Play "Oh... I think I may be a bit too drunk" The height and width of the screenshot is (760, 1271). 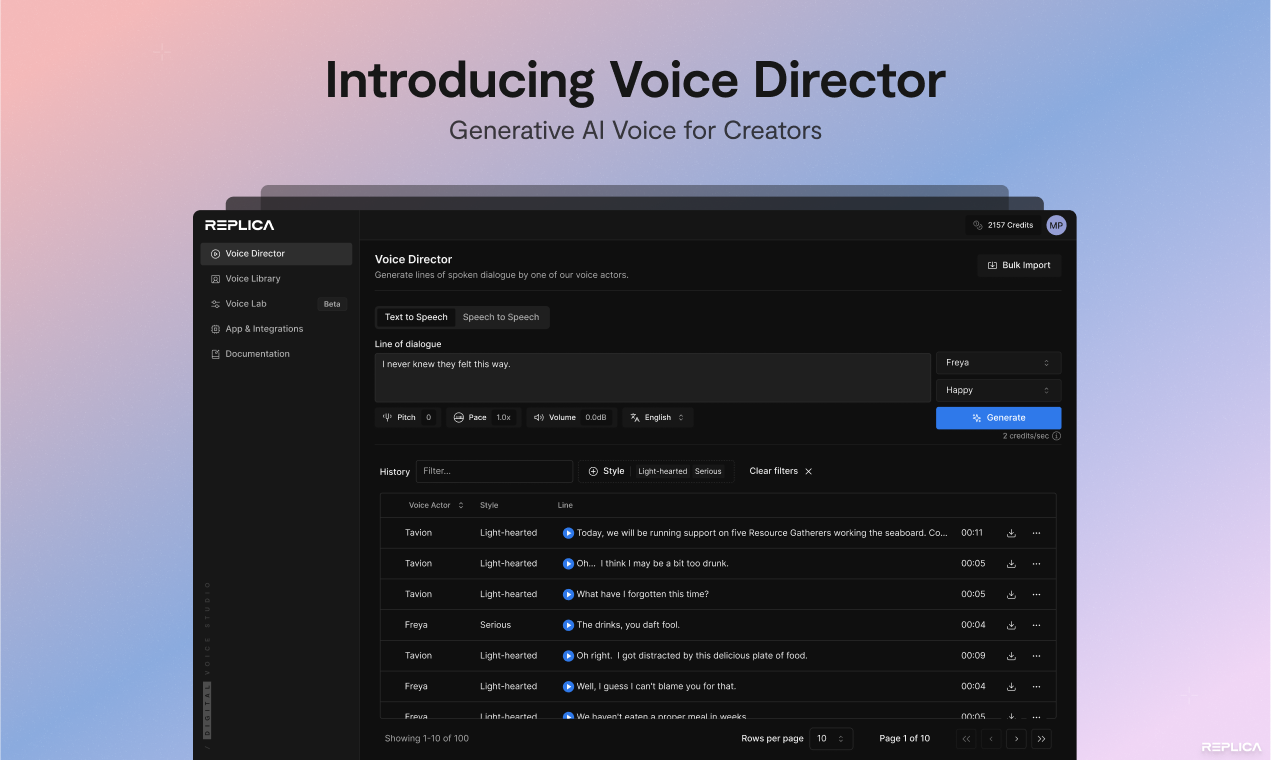pos(568,564)
